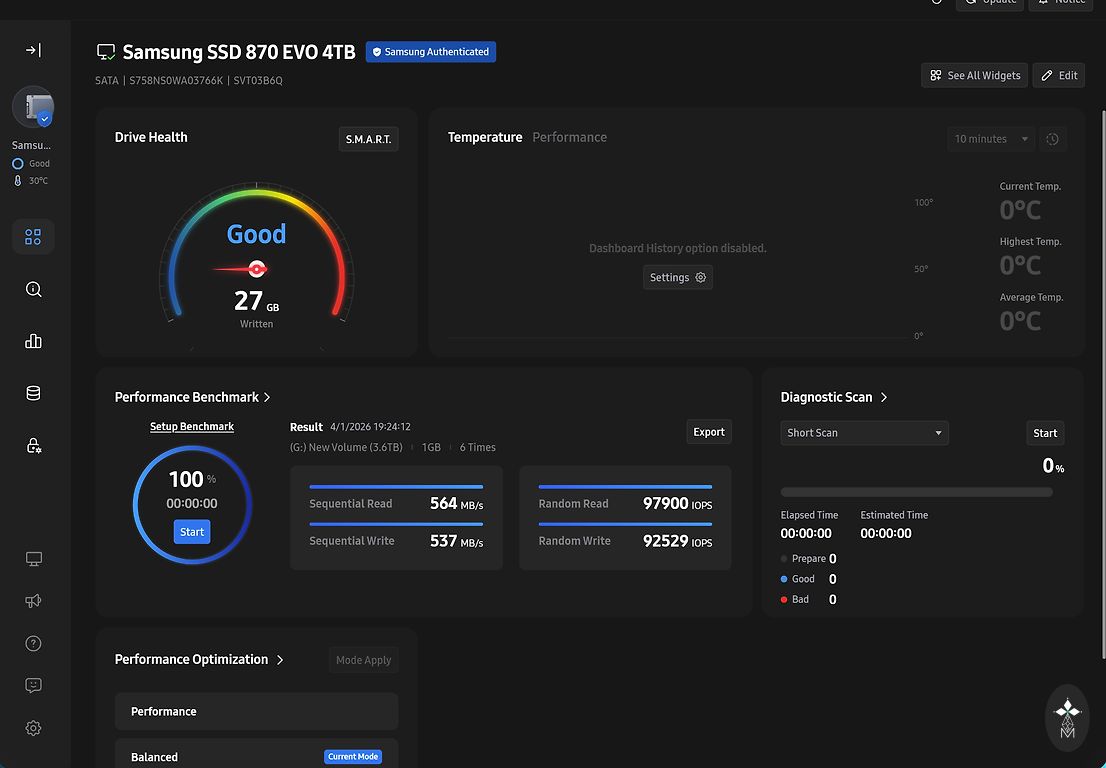Click the S.M.A.R.T. button
The height and width of the screenshot is (768, 1106).
[368, 139]
